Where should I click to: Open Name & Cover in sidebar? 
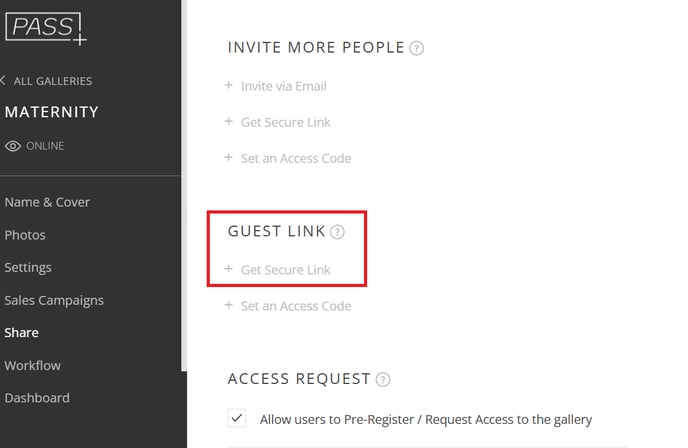(47, 202)
